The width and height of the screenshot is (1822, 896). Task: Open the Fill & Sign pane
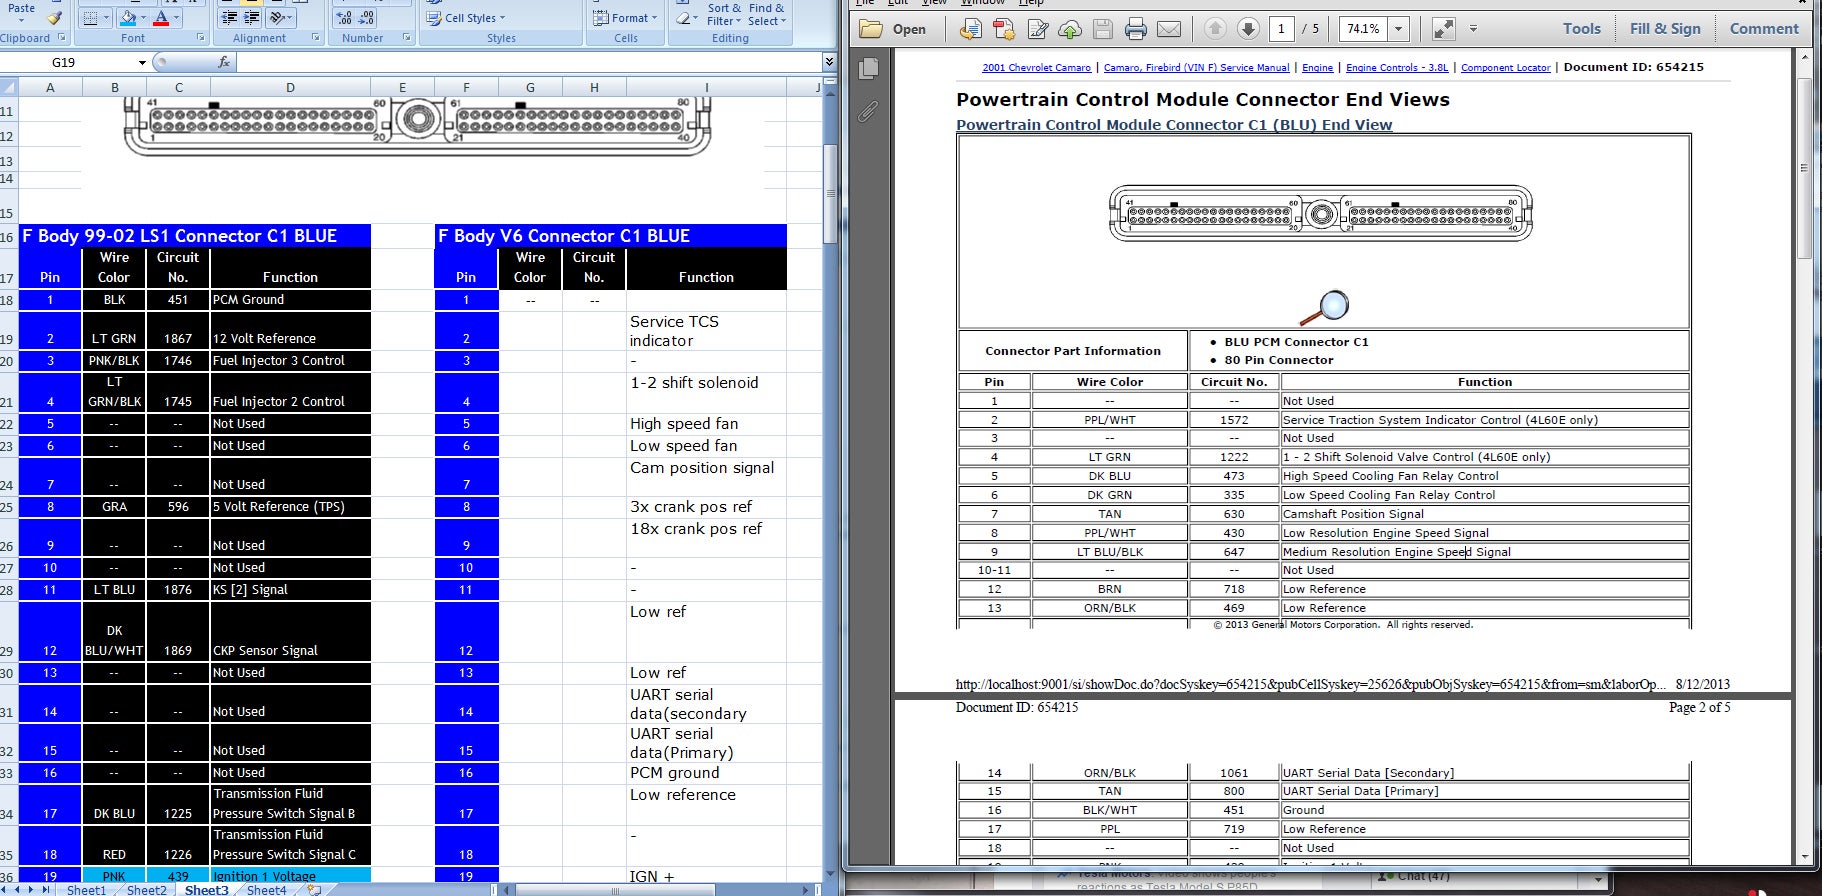coord(1665,29)
